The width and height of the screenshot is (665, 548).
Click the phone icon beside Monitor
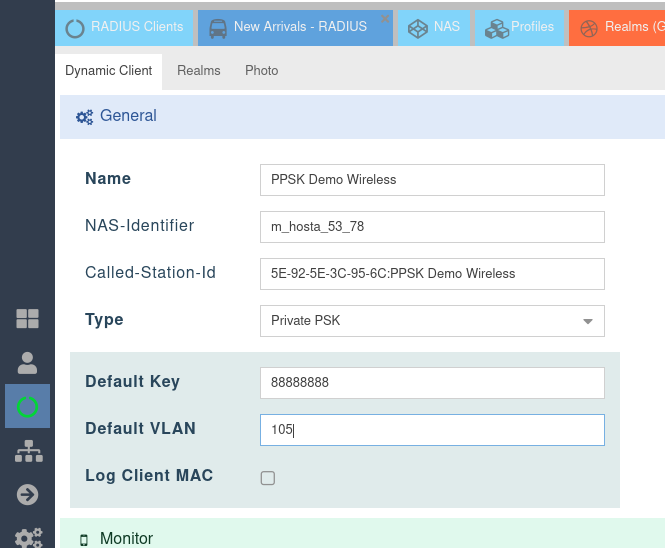(x=84, y=539)
